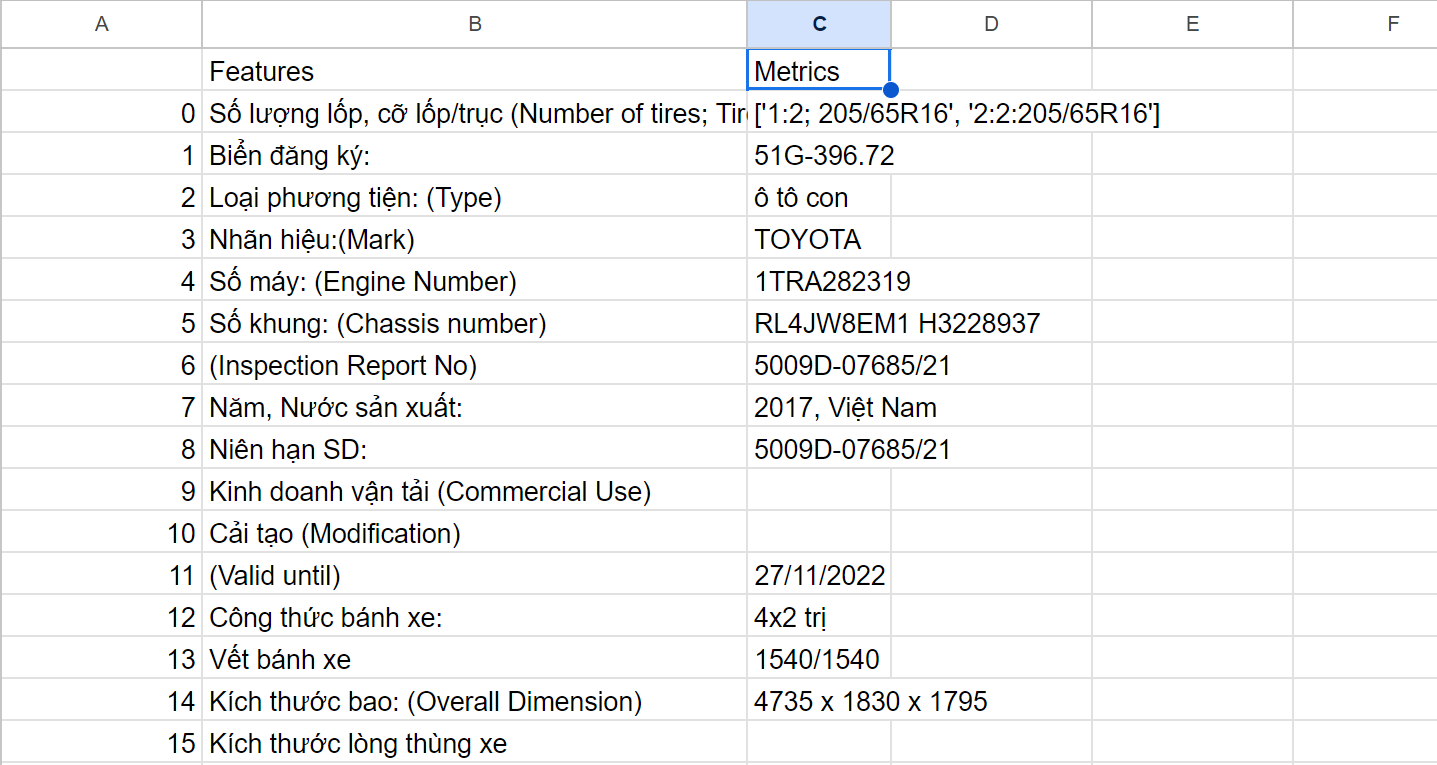Select row header 9 beside 'Kinh doanh vận tải'
This screenshot has width=1437, height=765.
click(101, 490)
